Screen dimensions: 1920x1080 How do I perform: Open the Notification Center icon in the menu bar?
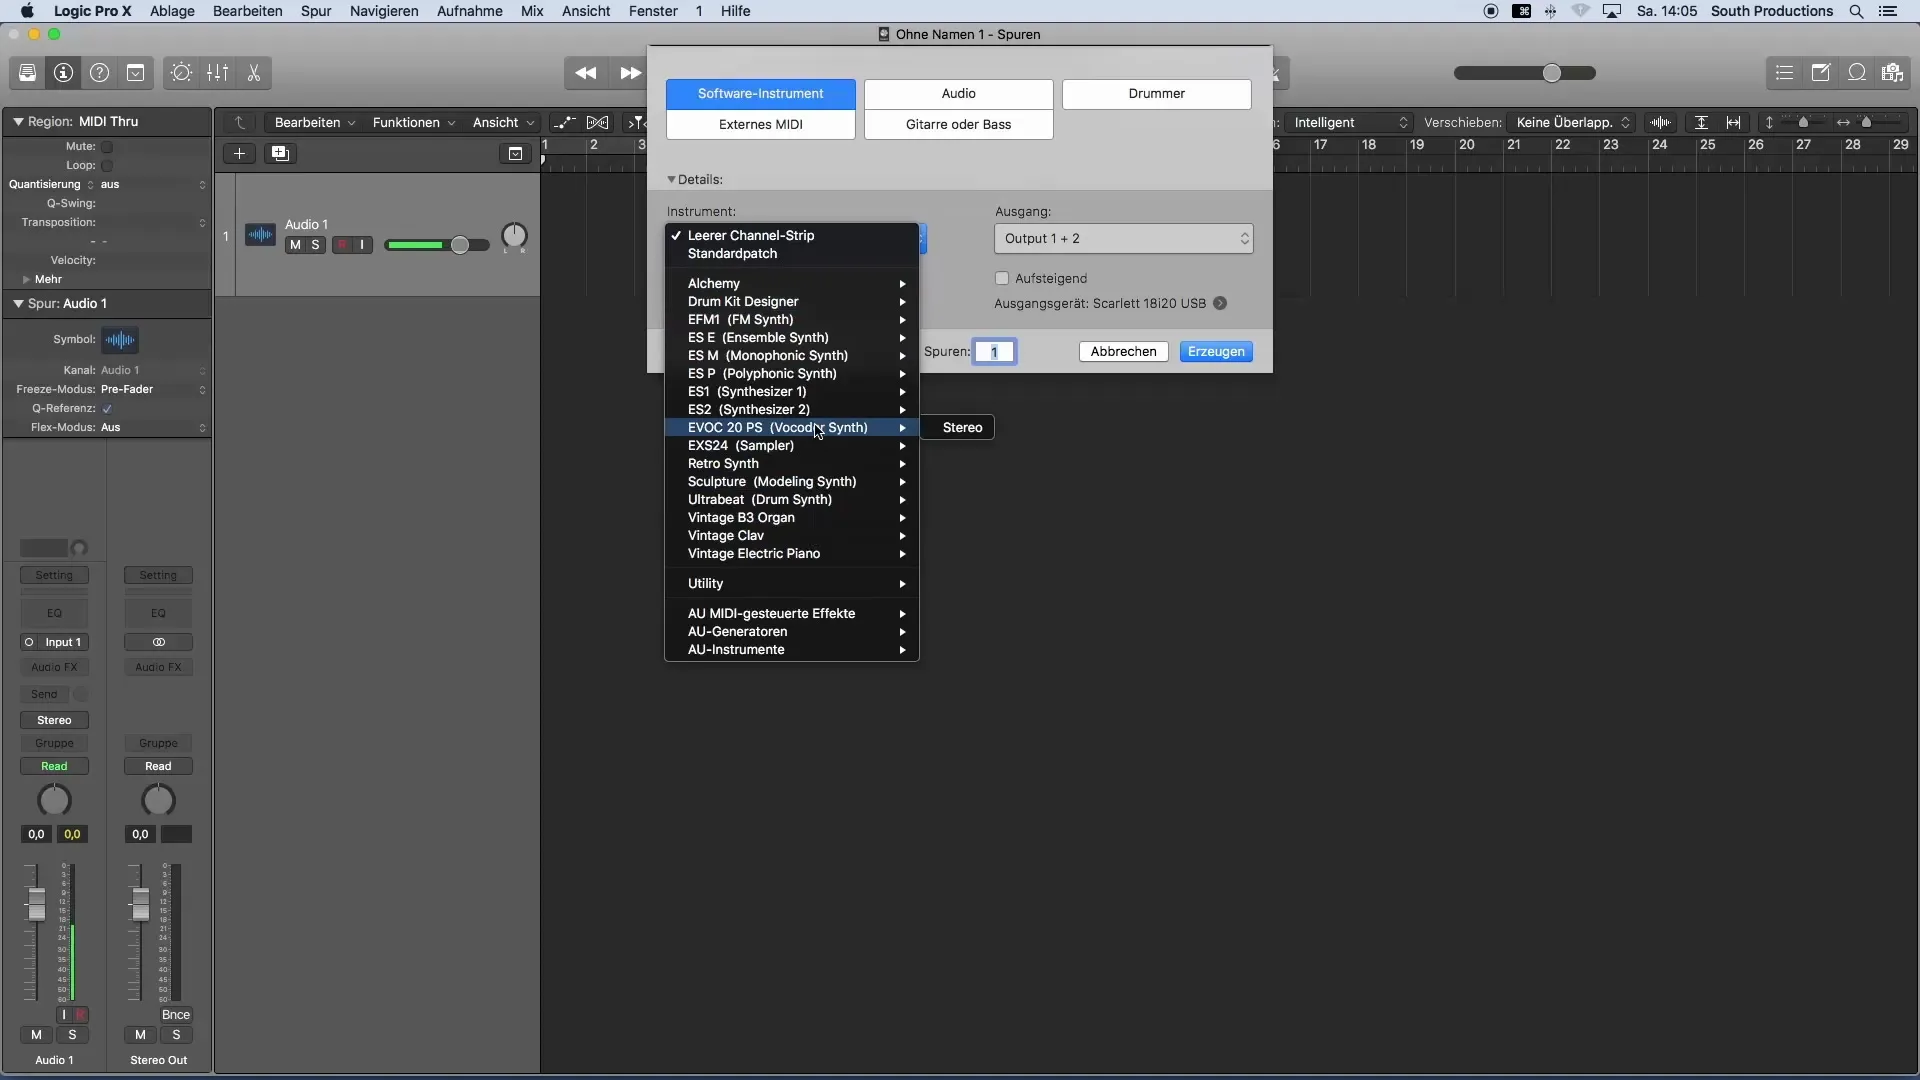point(1889,11)
